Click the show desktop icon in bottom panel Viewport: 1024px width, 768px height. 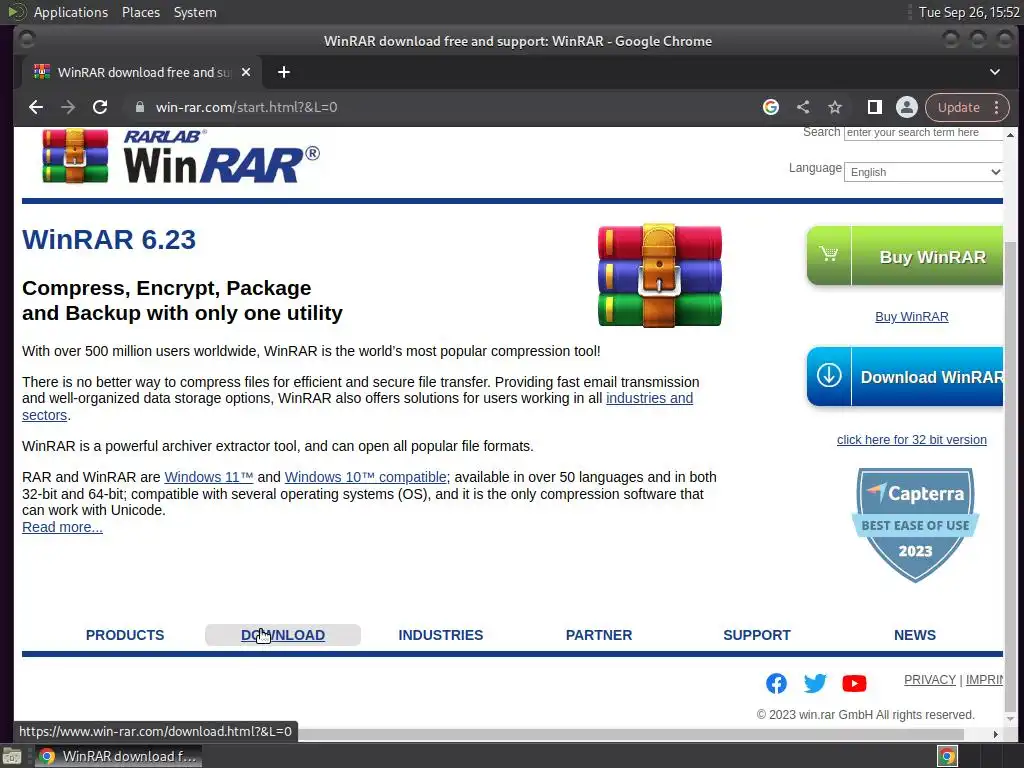click(12, 756)
